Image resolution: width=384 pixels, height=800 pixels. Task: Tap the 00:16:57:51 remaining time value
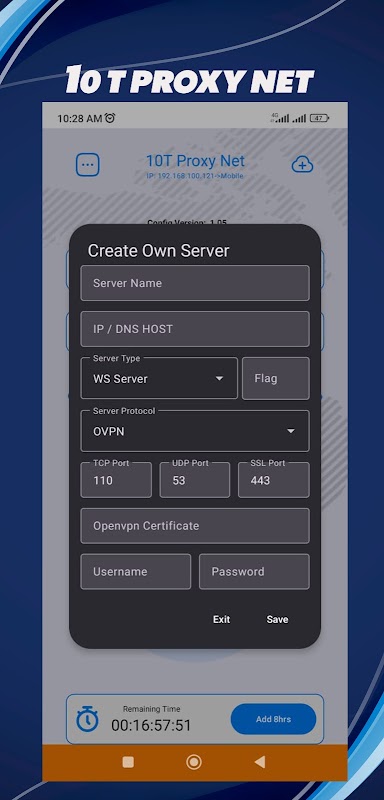151,726
